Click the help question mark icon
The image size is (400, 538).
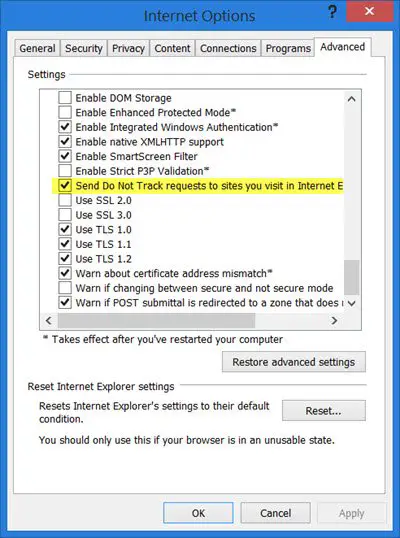332,12
